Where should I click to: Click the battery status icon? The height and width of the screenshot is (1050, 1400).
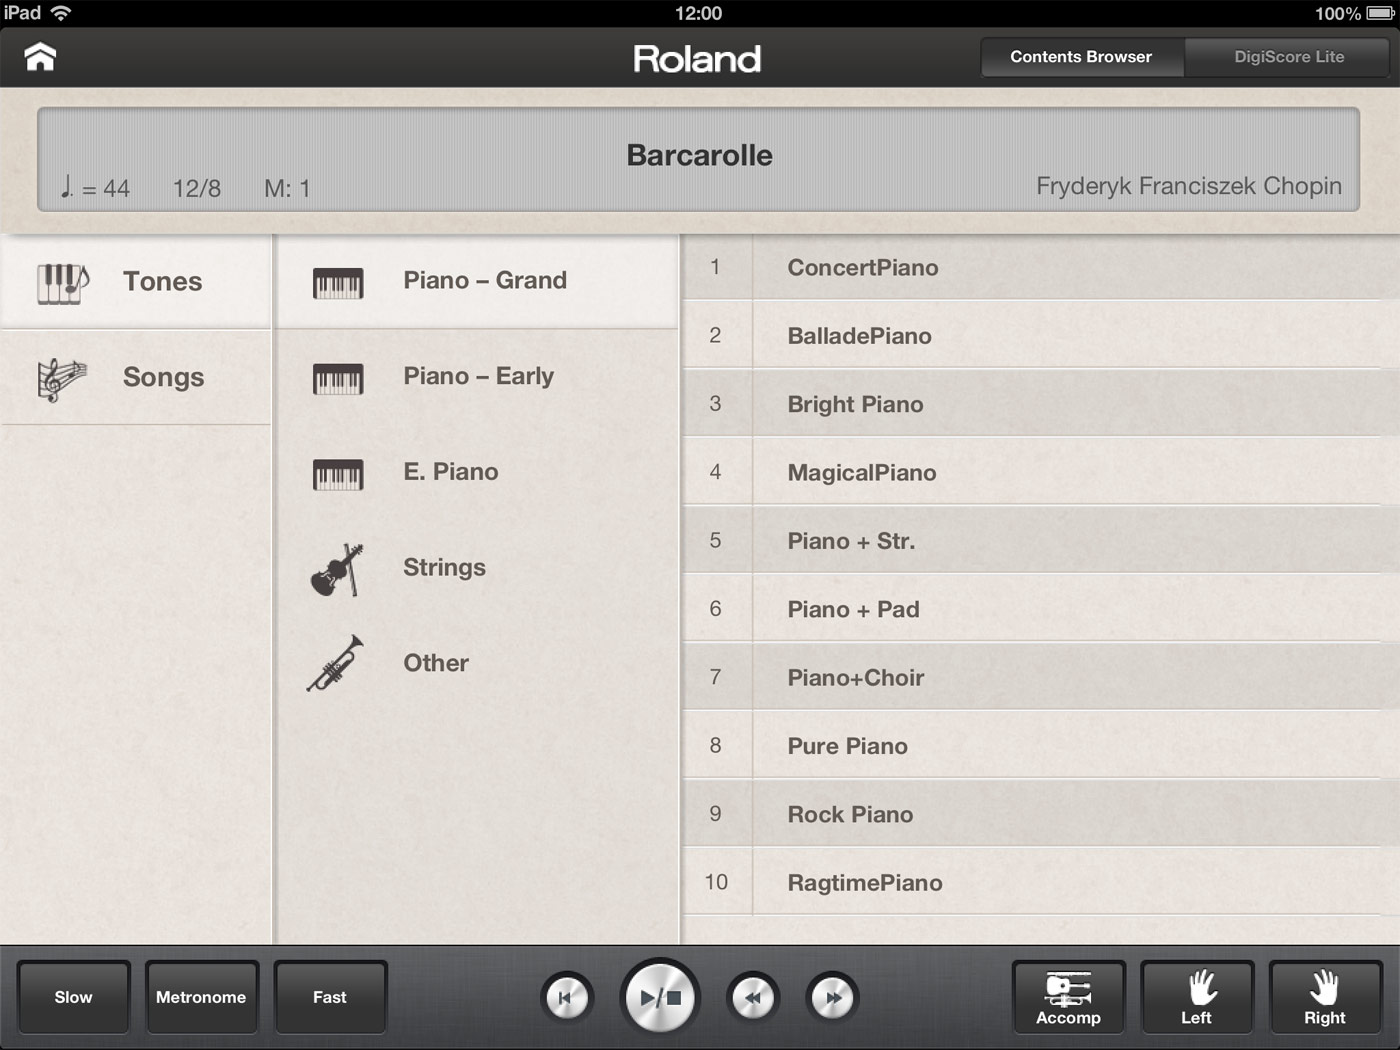tap(1380, 13)
